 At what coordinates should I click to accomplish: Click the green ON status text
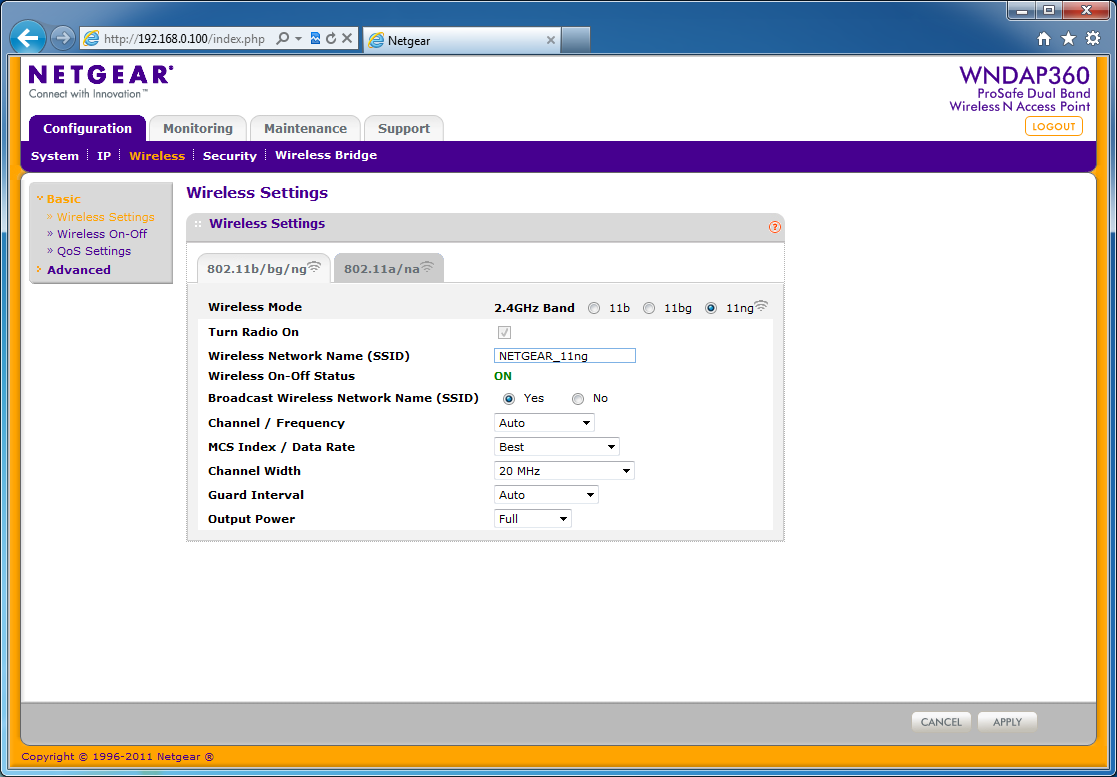coord(503,376)
